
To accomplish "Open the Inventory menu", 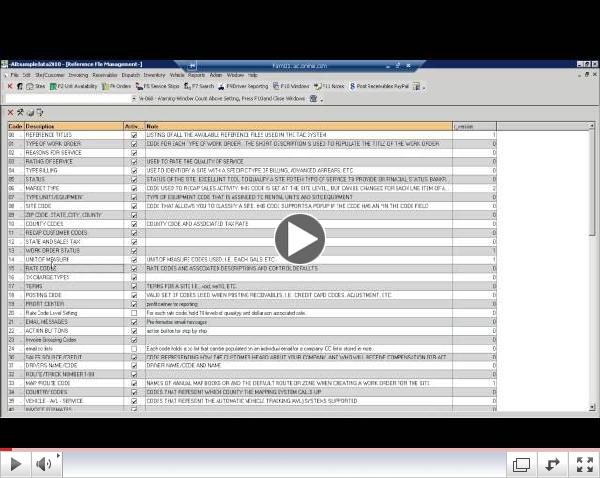I will (x=154, y=75).
